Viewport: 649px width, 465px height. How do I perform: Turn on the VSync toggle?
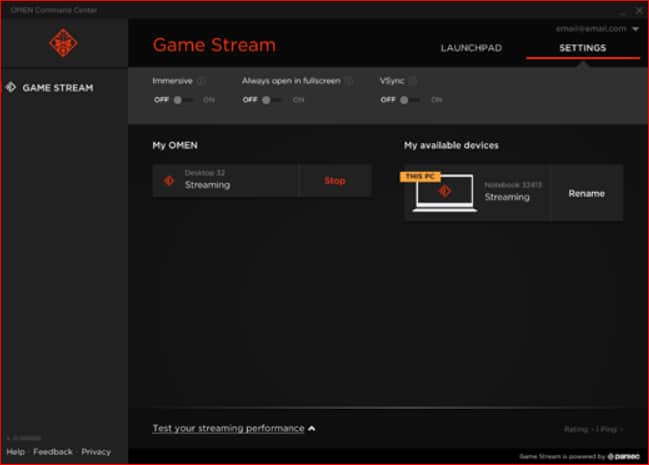[409, 100]
